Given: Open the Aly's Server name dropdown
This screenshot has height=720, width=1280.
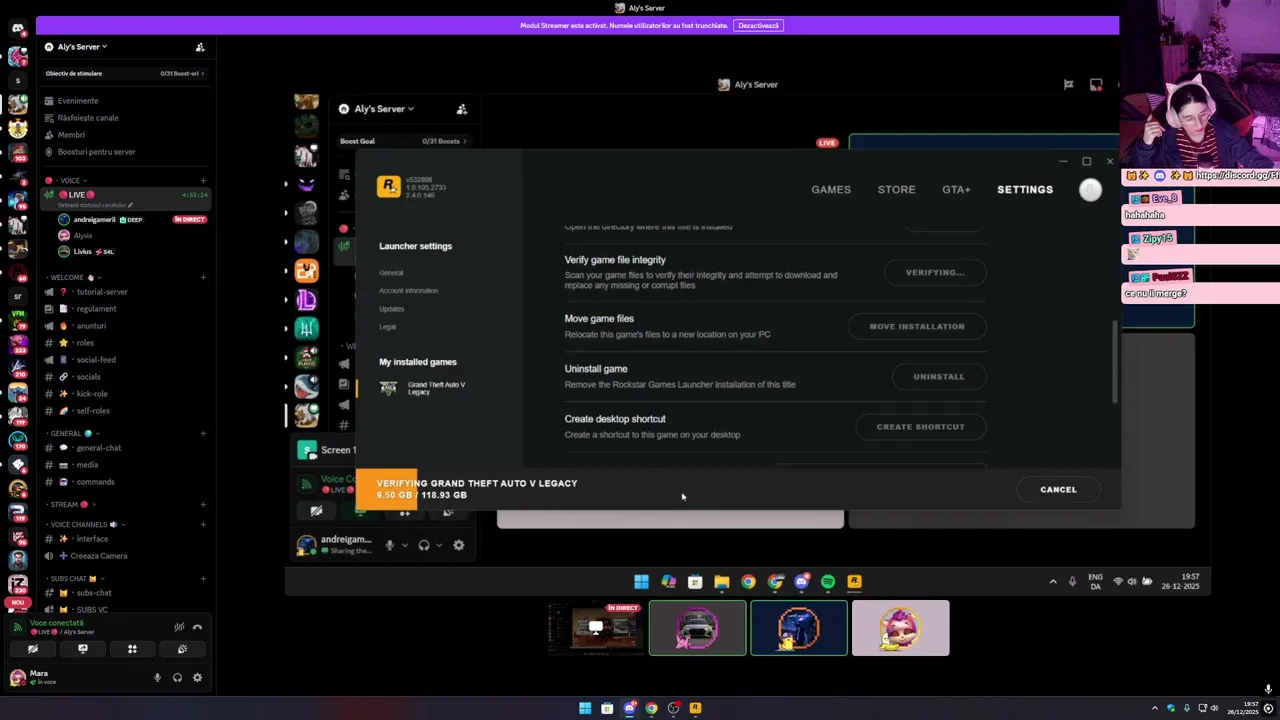Looking at the screenshot, I should click(82, 47).
